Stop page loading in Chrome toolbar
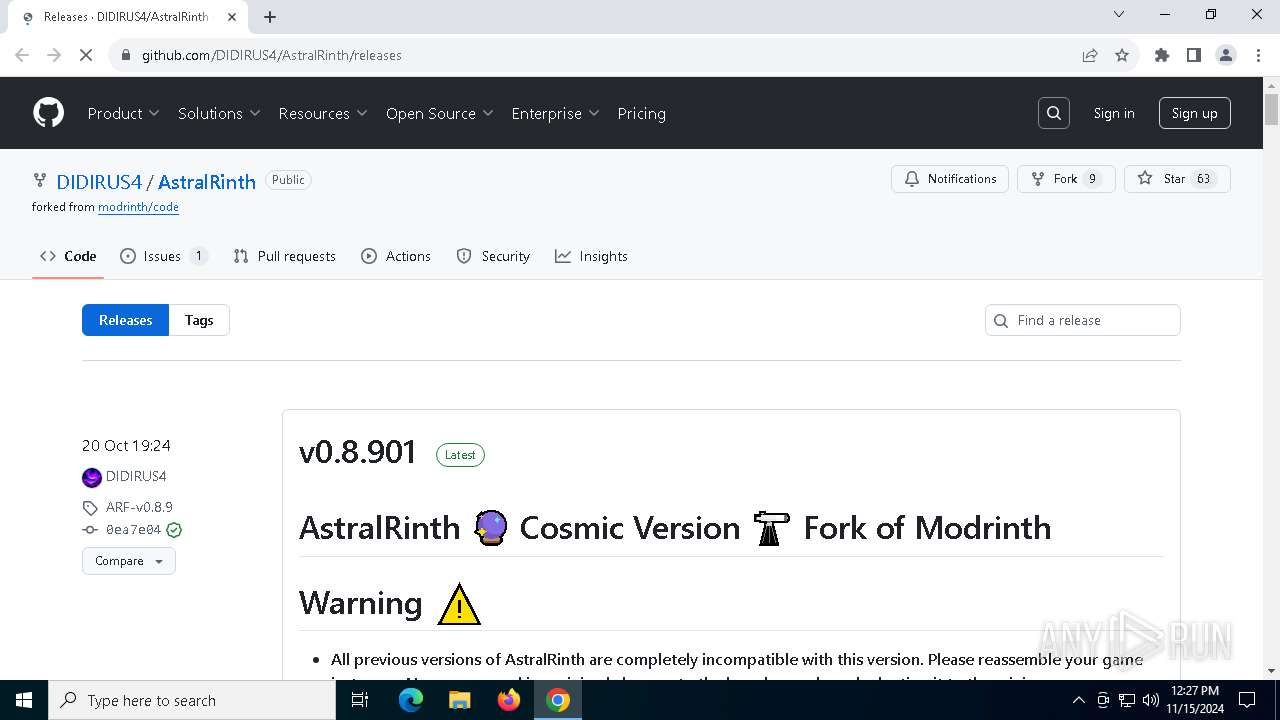The height and width of the screenshot is (720, 1280). pos(86,55)
